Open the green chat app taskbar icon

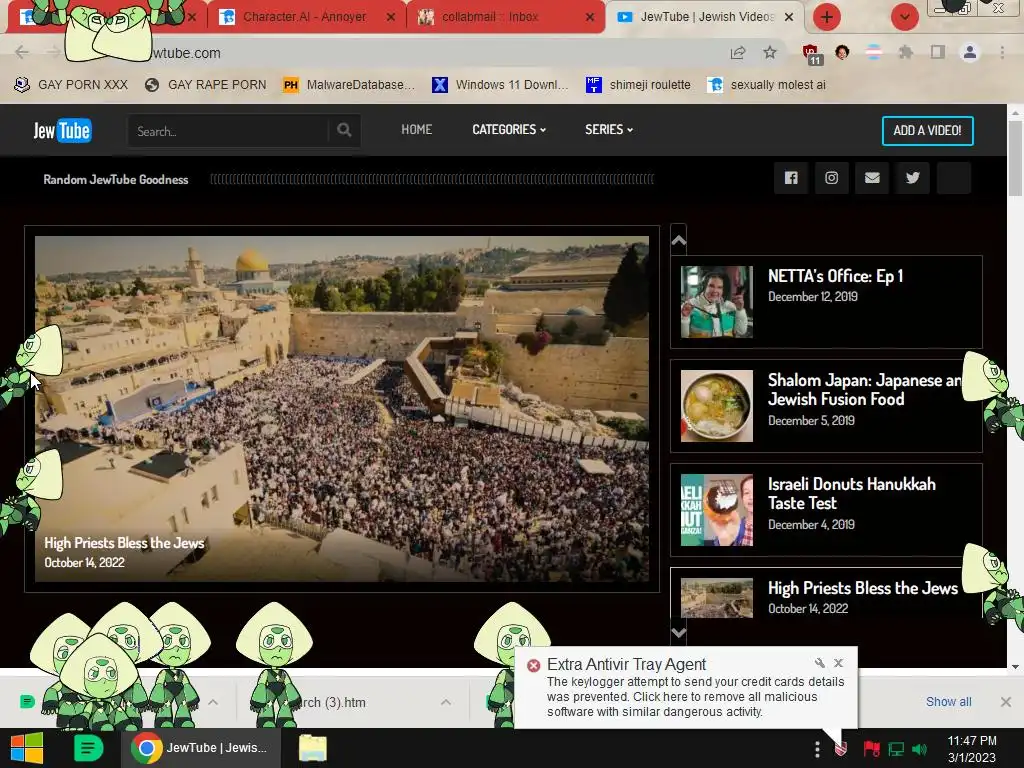pos(88,748)
